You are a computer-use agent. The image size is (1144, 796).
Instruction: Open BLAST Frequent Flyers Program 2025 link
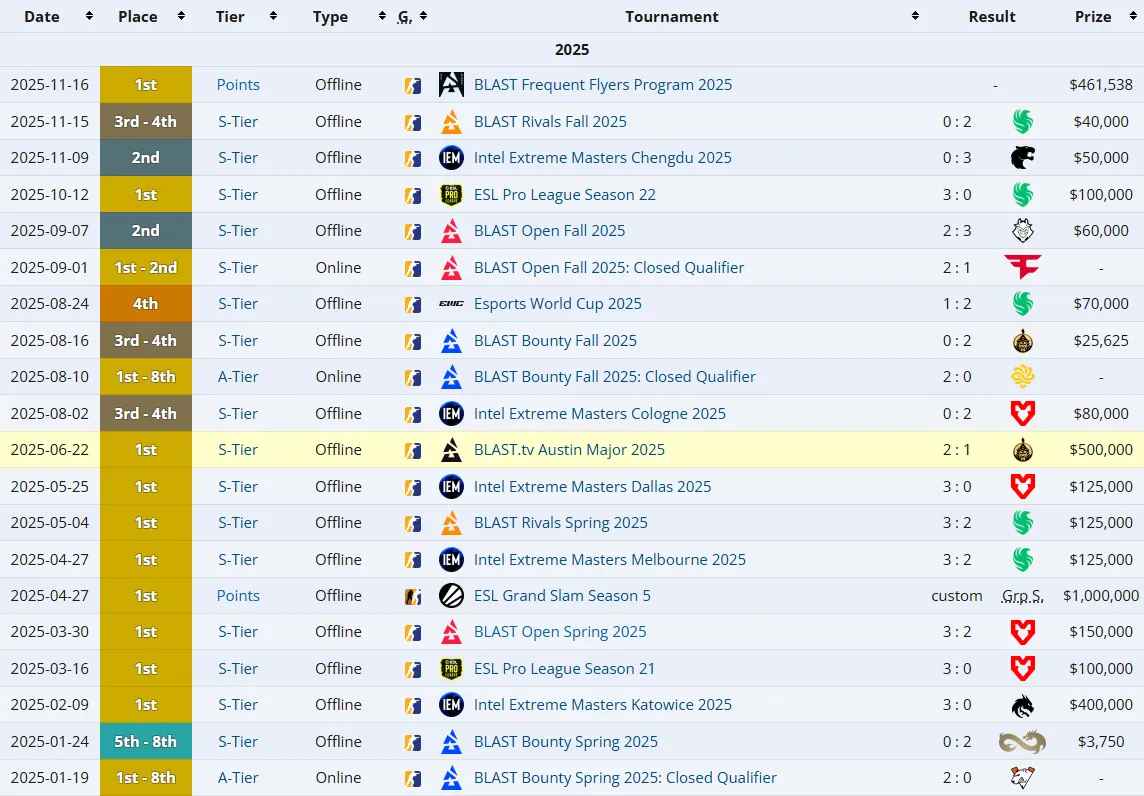[x=603, y=85]
